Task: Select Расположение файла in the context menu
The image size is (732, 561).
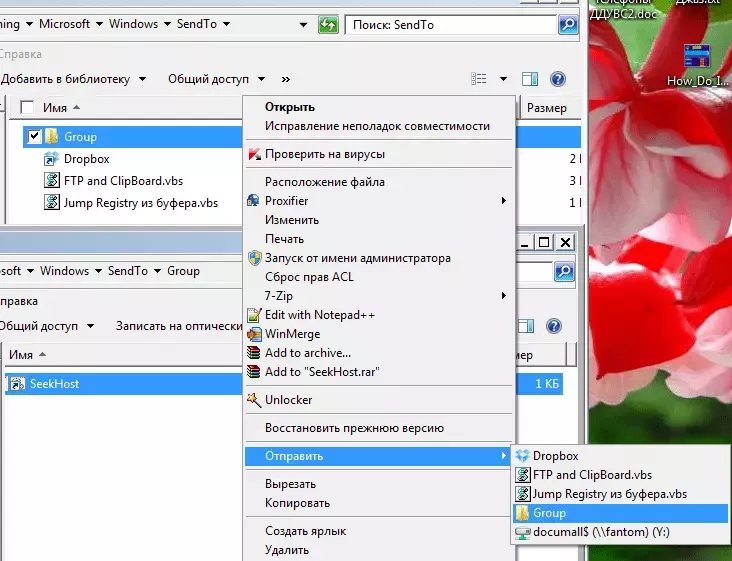Action: point(325,182)
